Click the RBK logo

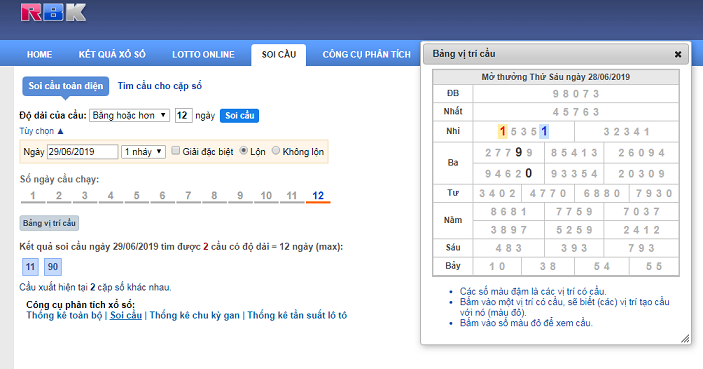tap(53, 12)
